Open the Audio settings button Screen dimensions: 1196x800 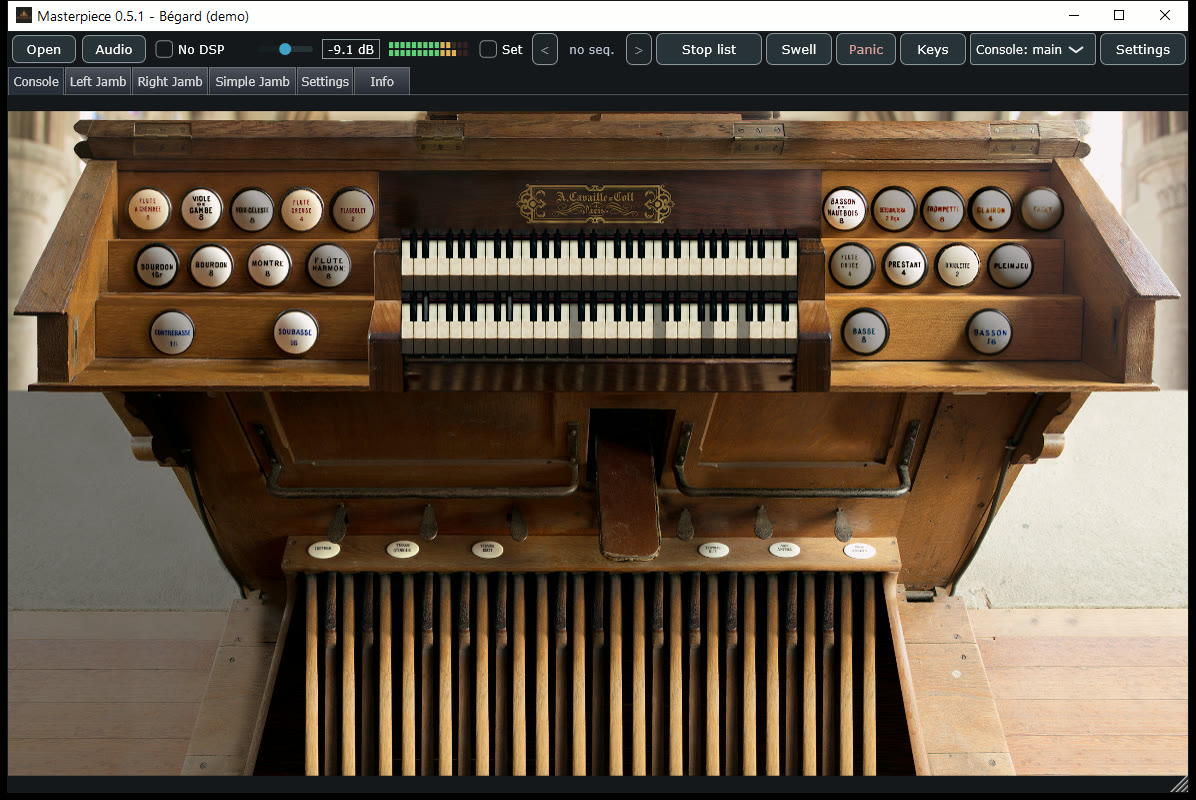coord(114,50)
